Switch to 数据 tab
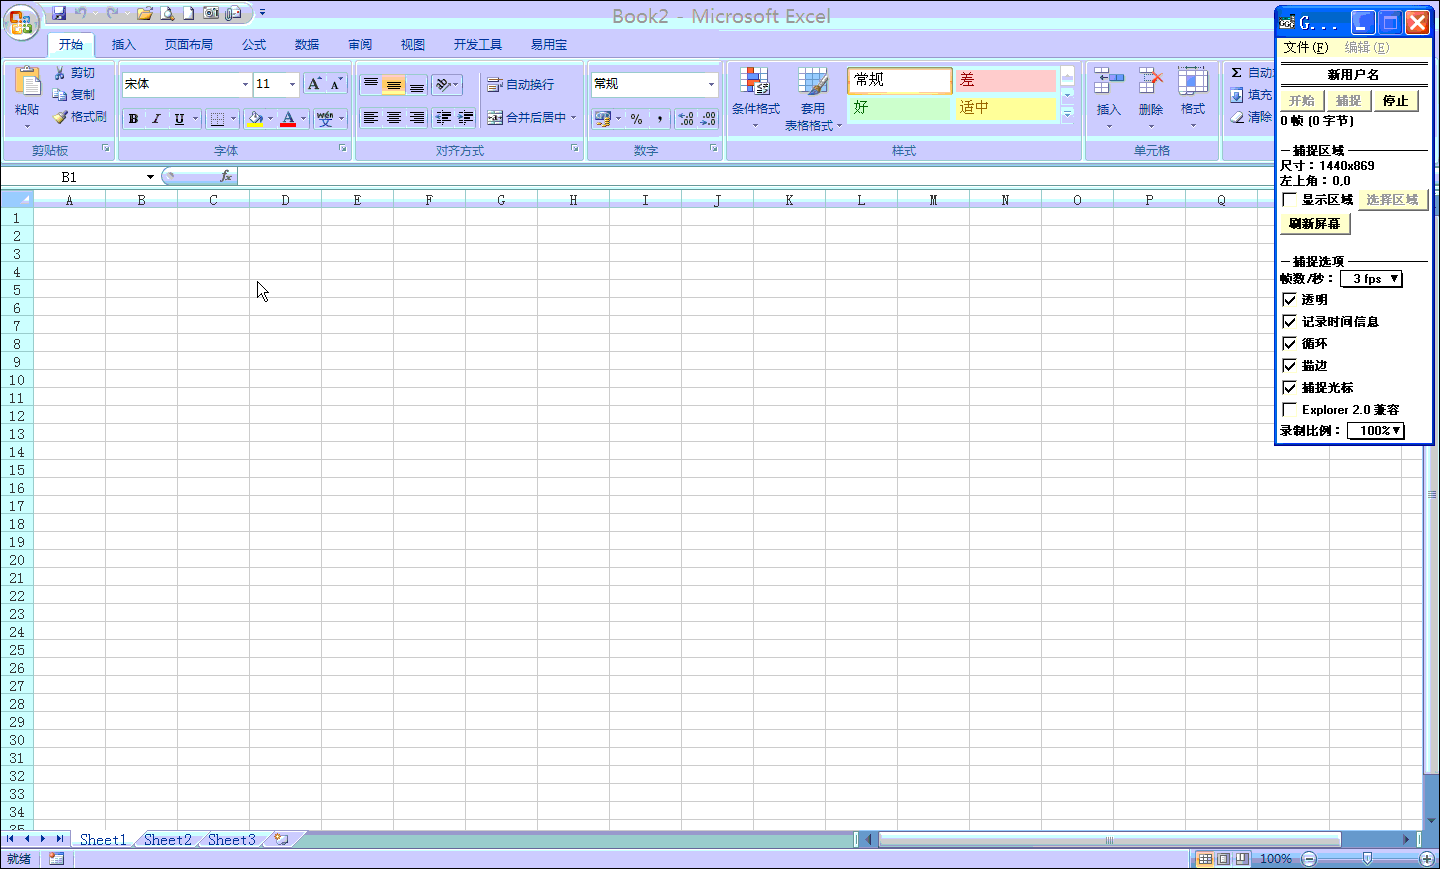Image resolution: width=1440 pixels, height=869 pixels. 307,45
